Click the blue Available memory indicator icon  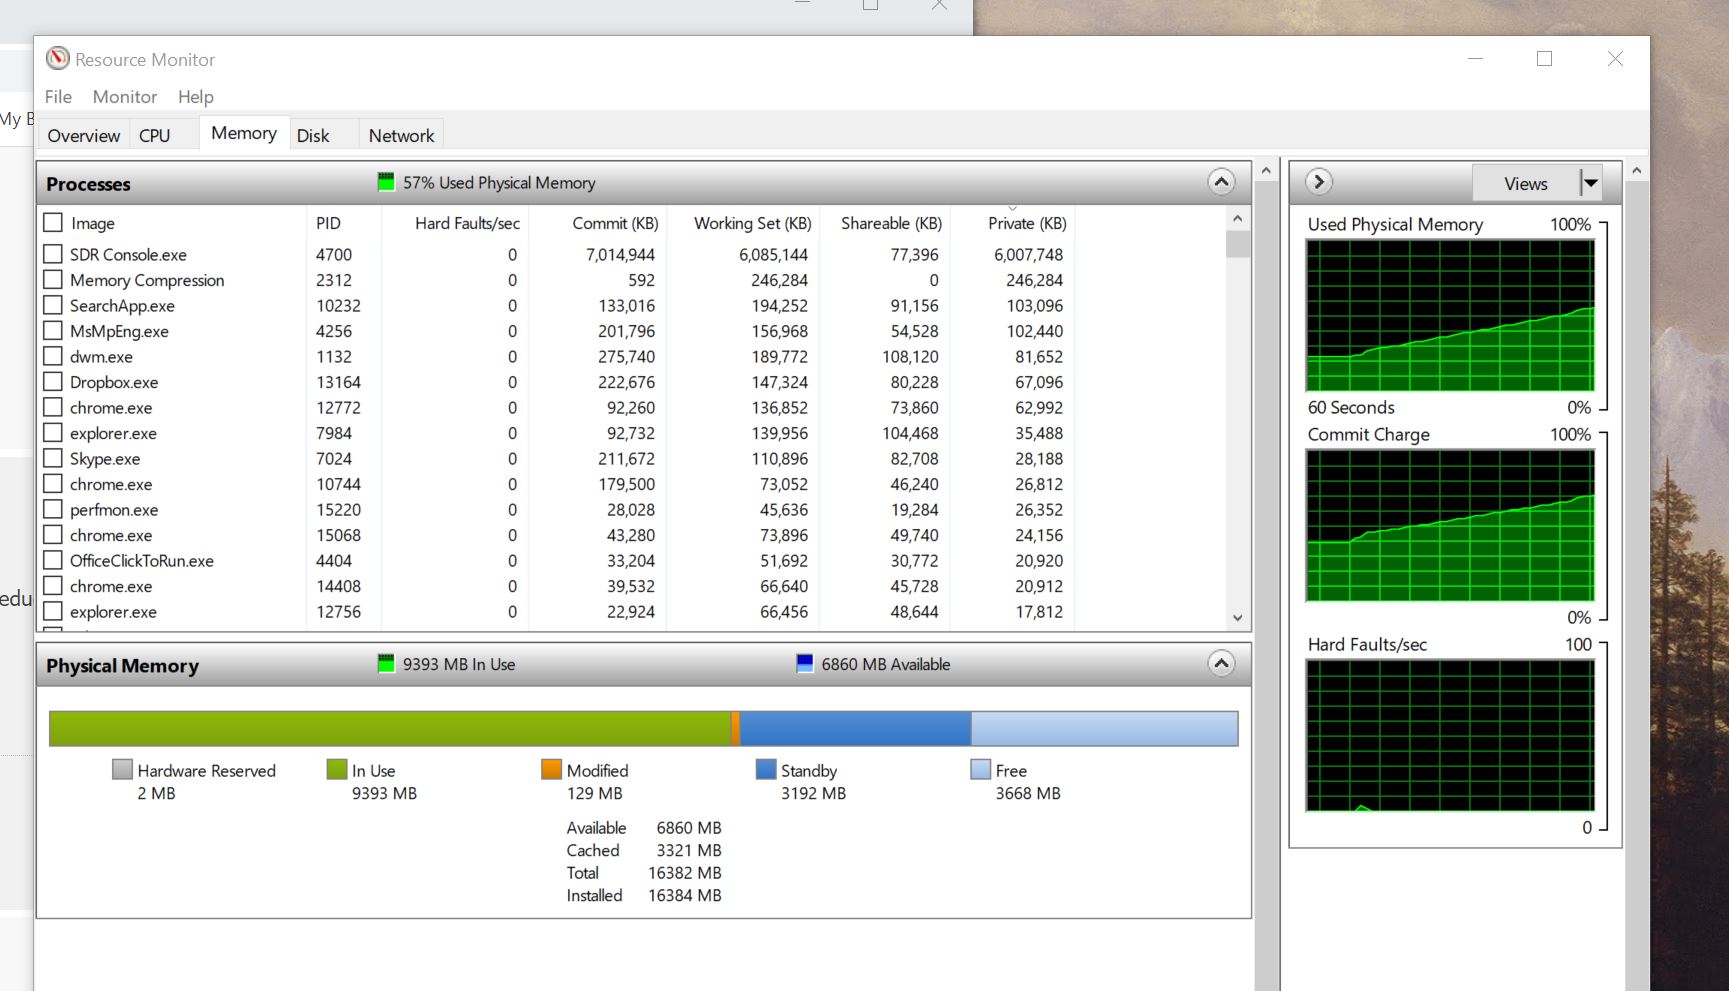coord(804,664)
